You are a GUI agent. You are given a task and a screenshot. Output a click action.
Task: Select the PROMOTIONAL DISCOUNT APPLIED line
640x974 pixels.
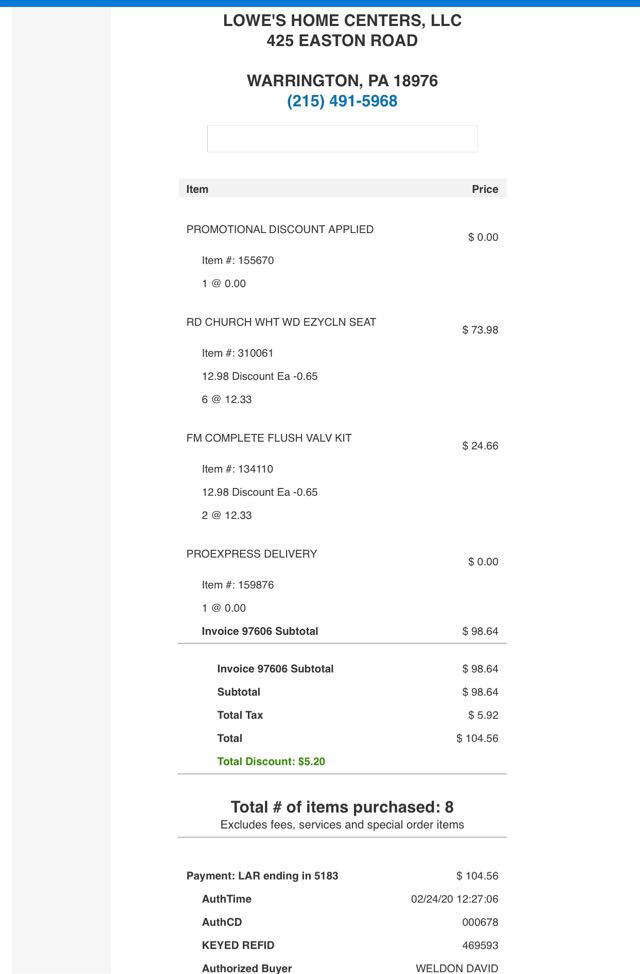tap(280, 229)
